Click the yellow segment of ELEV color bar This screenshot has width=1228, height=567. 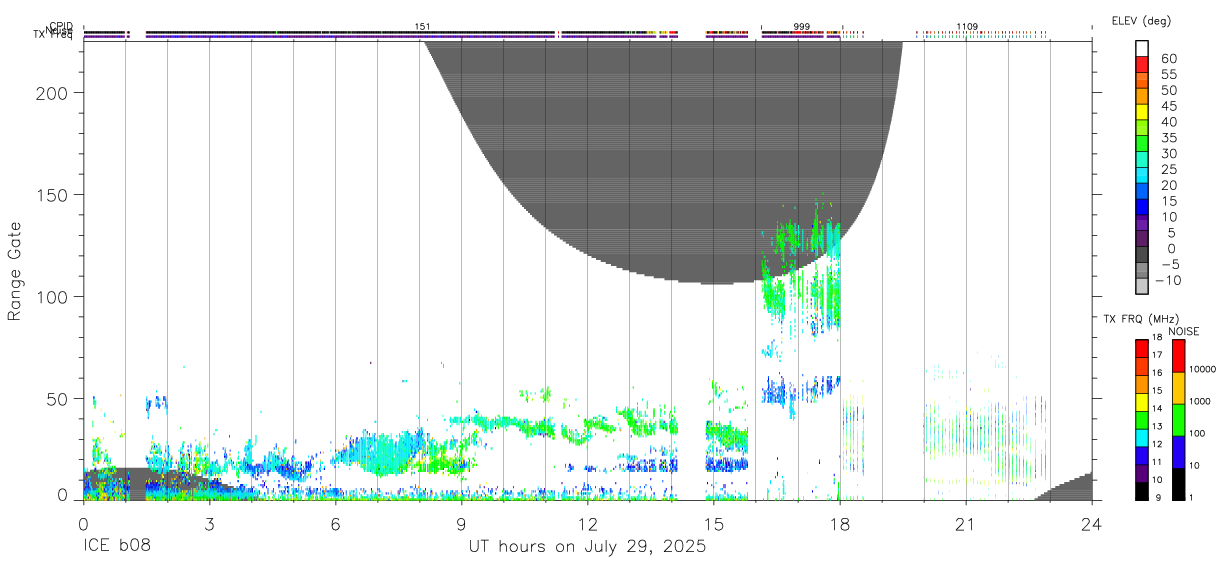1142,113
